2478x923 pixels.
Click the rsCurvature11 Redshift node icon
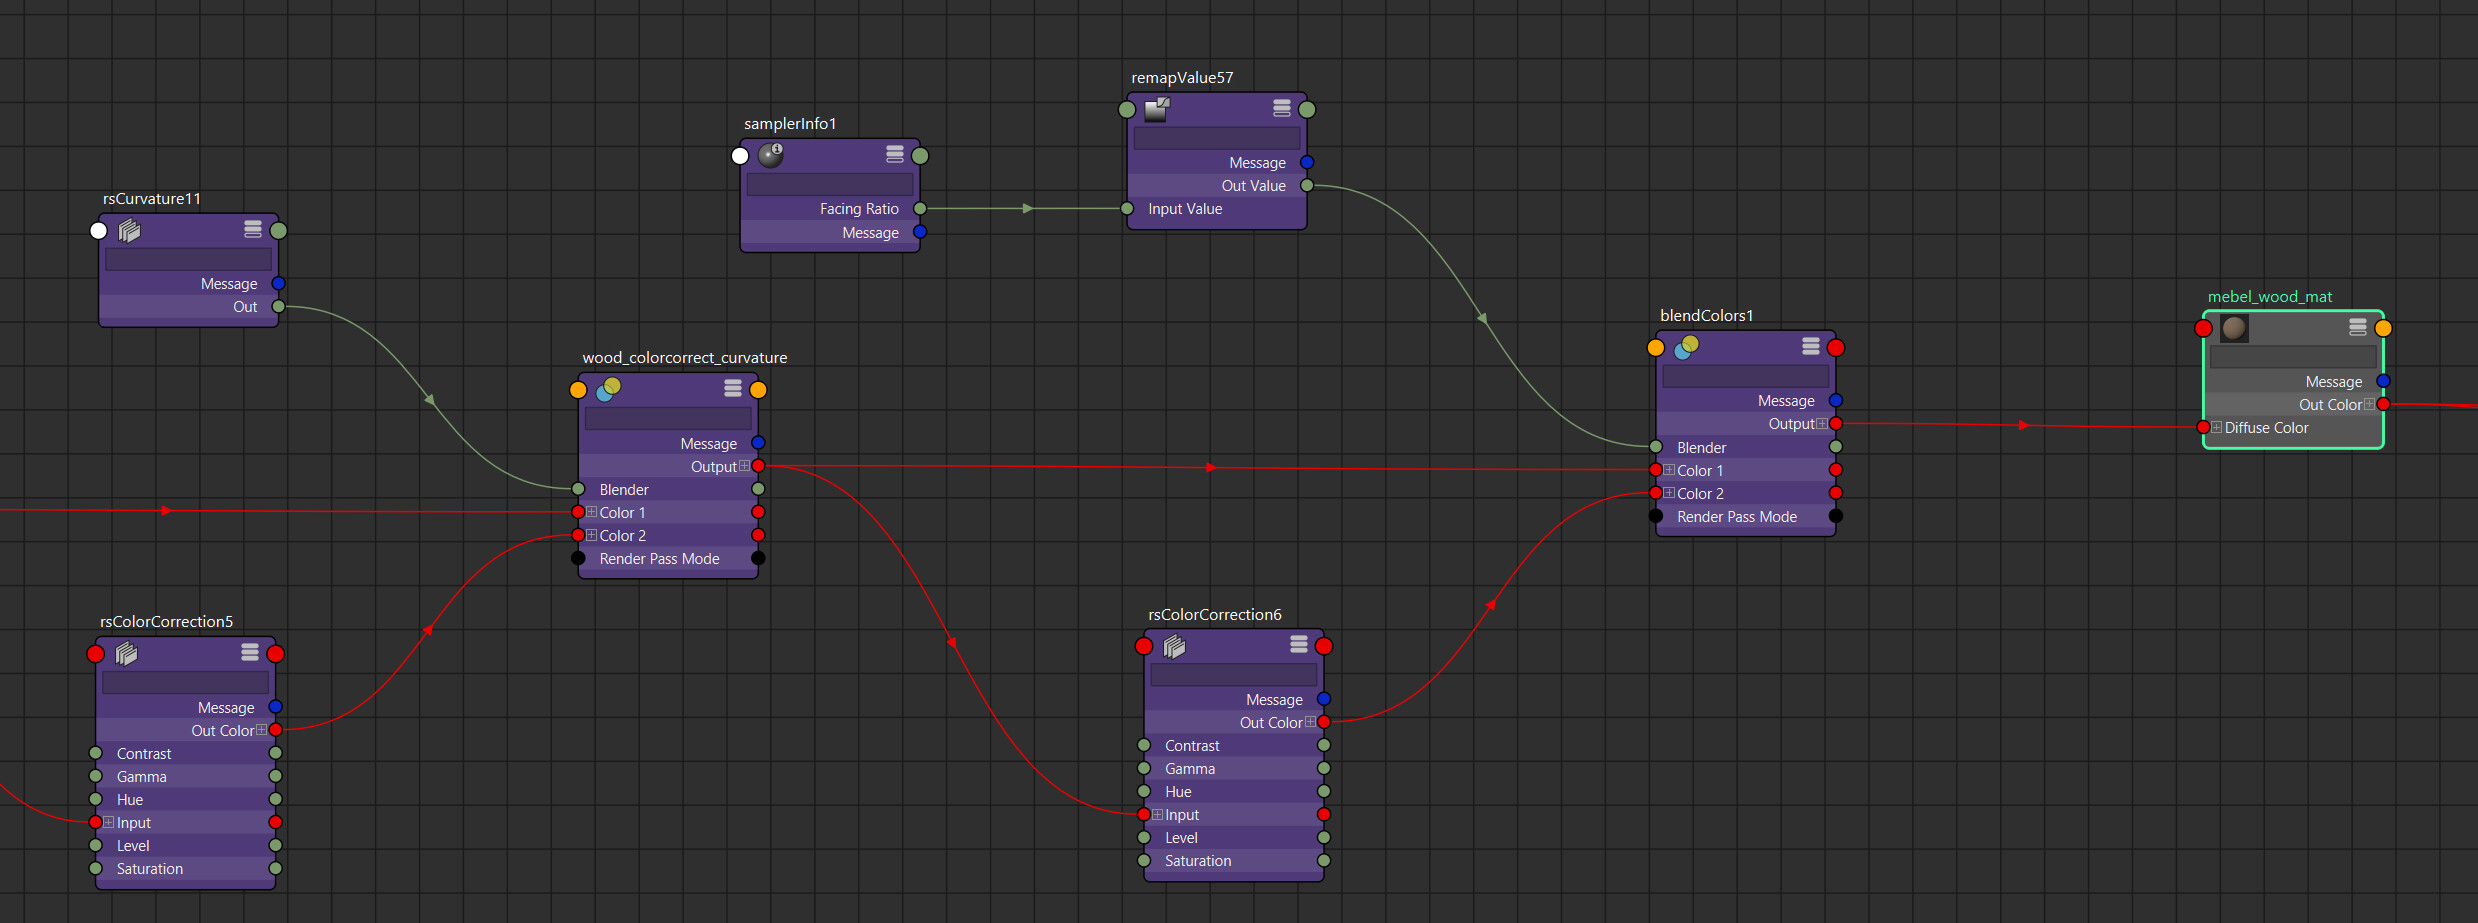pyautogui.click(x=129, y=230)
